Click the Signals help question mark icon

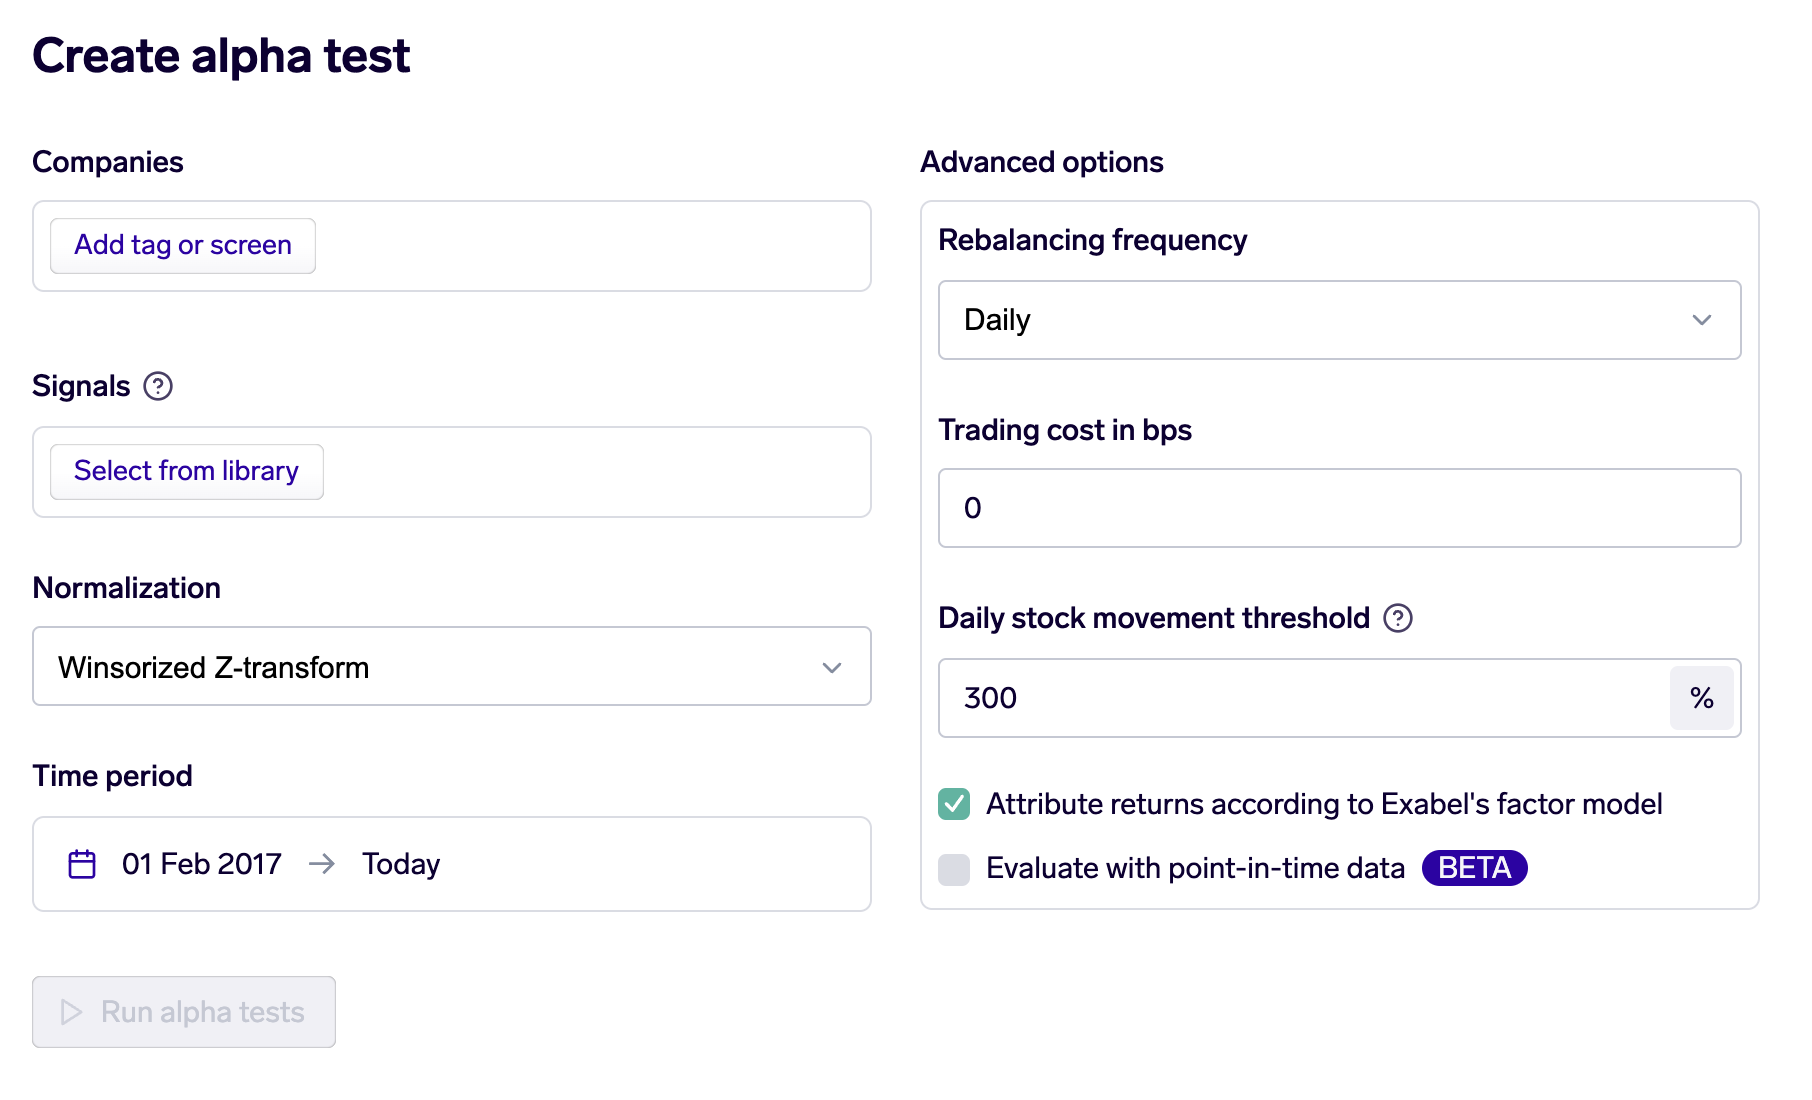click(x=158, y=386)
